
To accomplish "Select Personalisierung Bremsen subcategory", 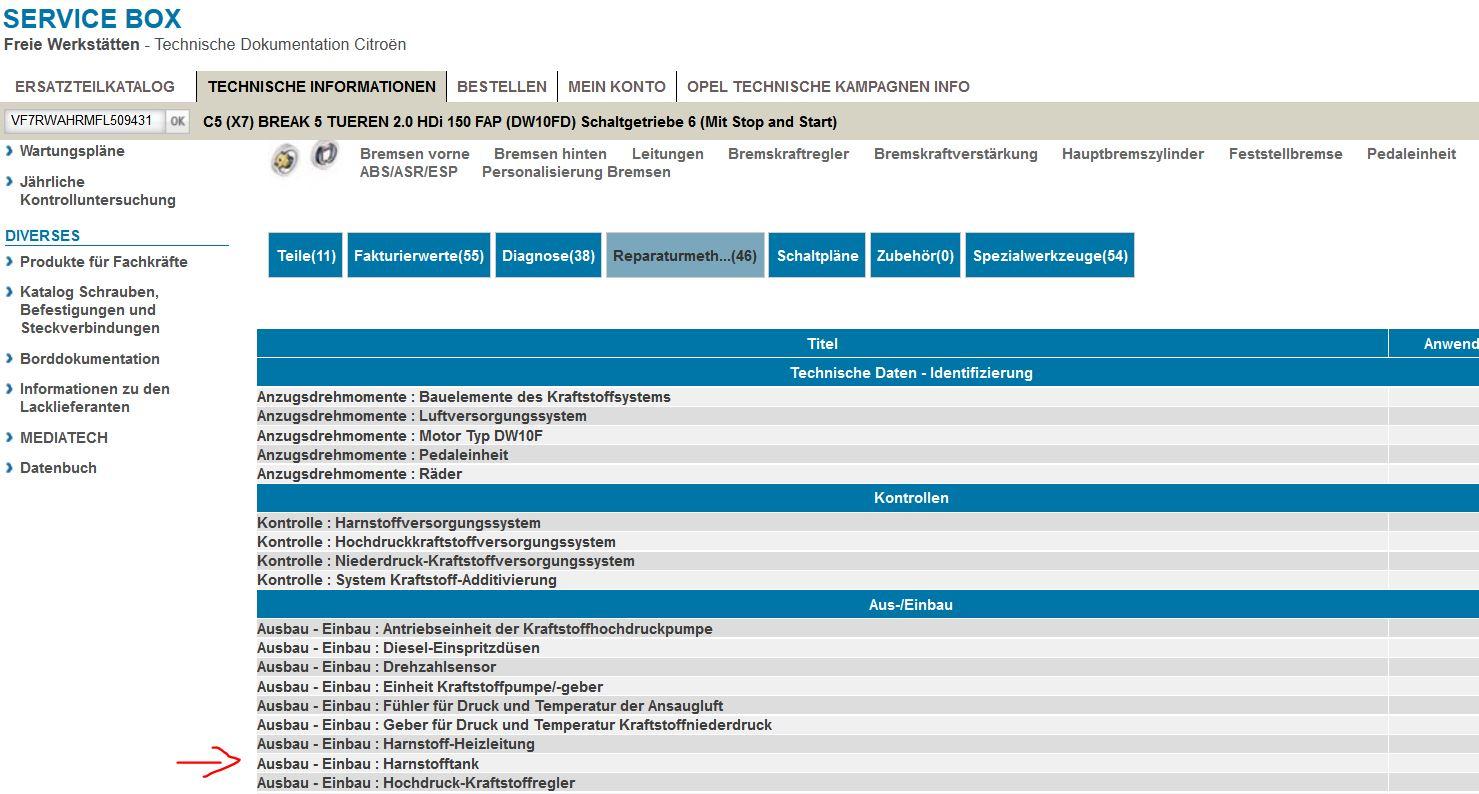I will 576,172.
